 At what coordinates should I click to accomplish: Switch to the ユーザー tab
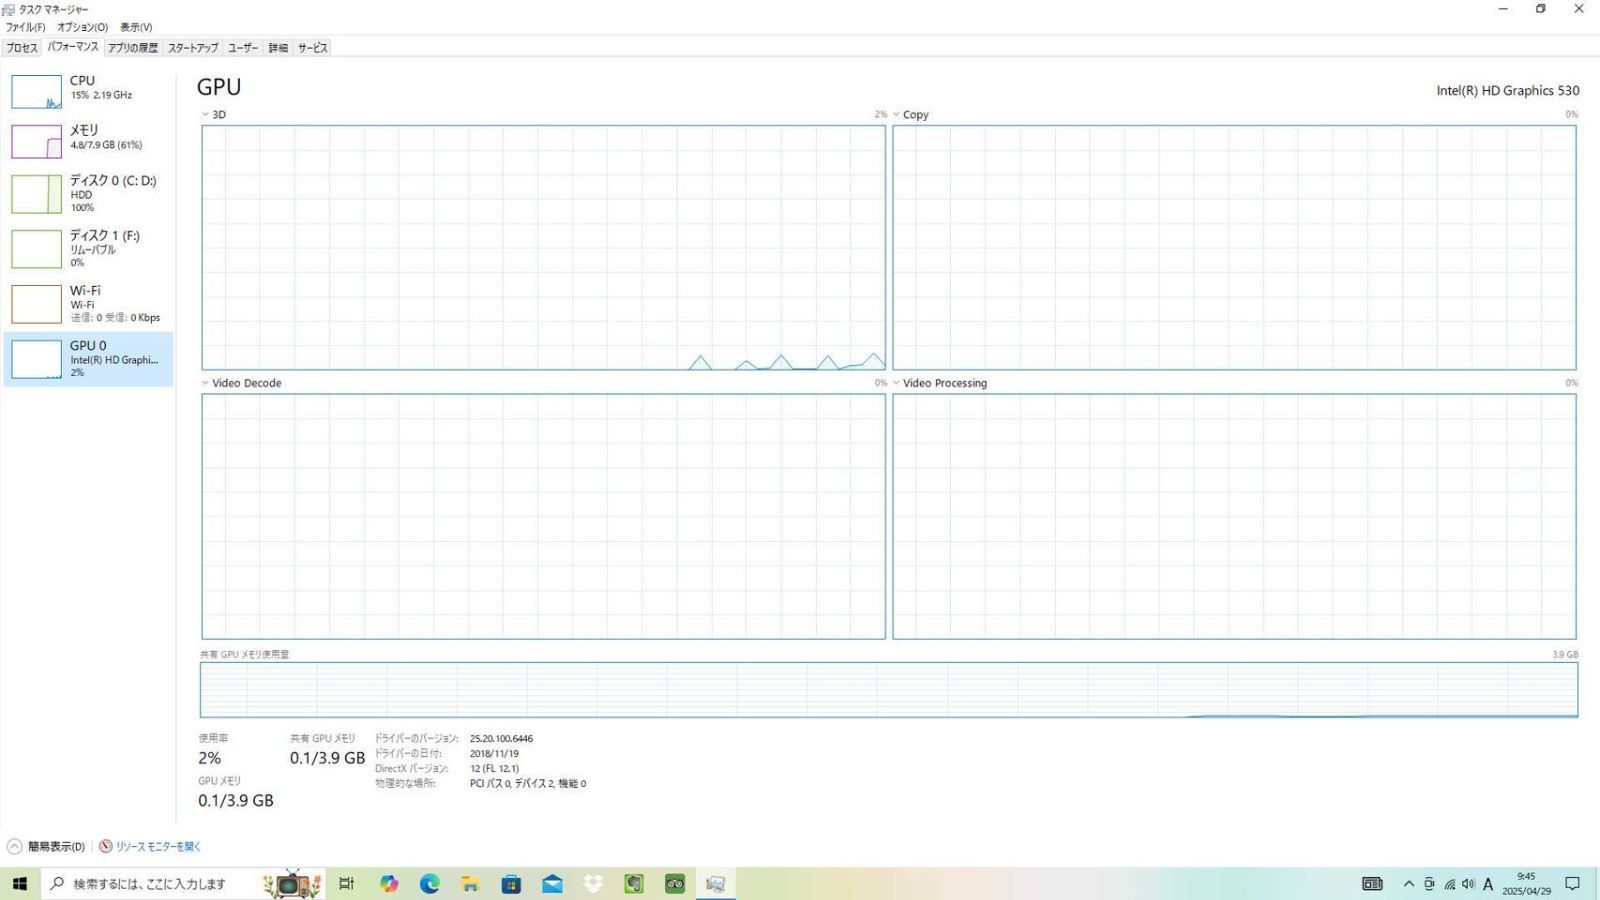click(243, 48)
